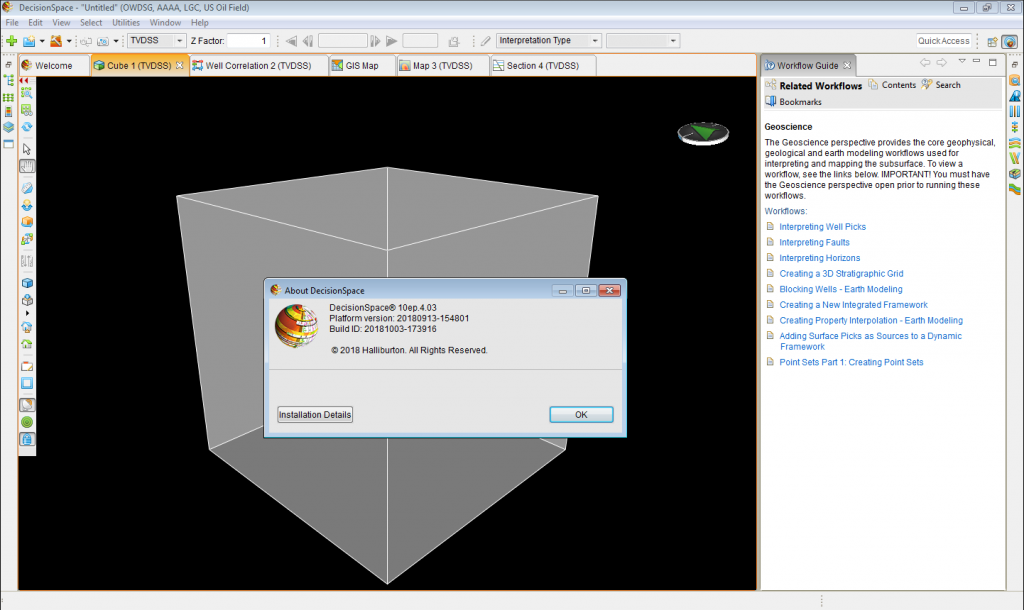Click the blue refresh arrows icon
The height and width of the screenshot is (610, 1024).
click(27, 127)
